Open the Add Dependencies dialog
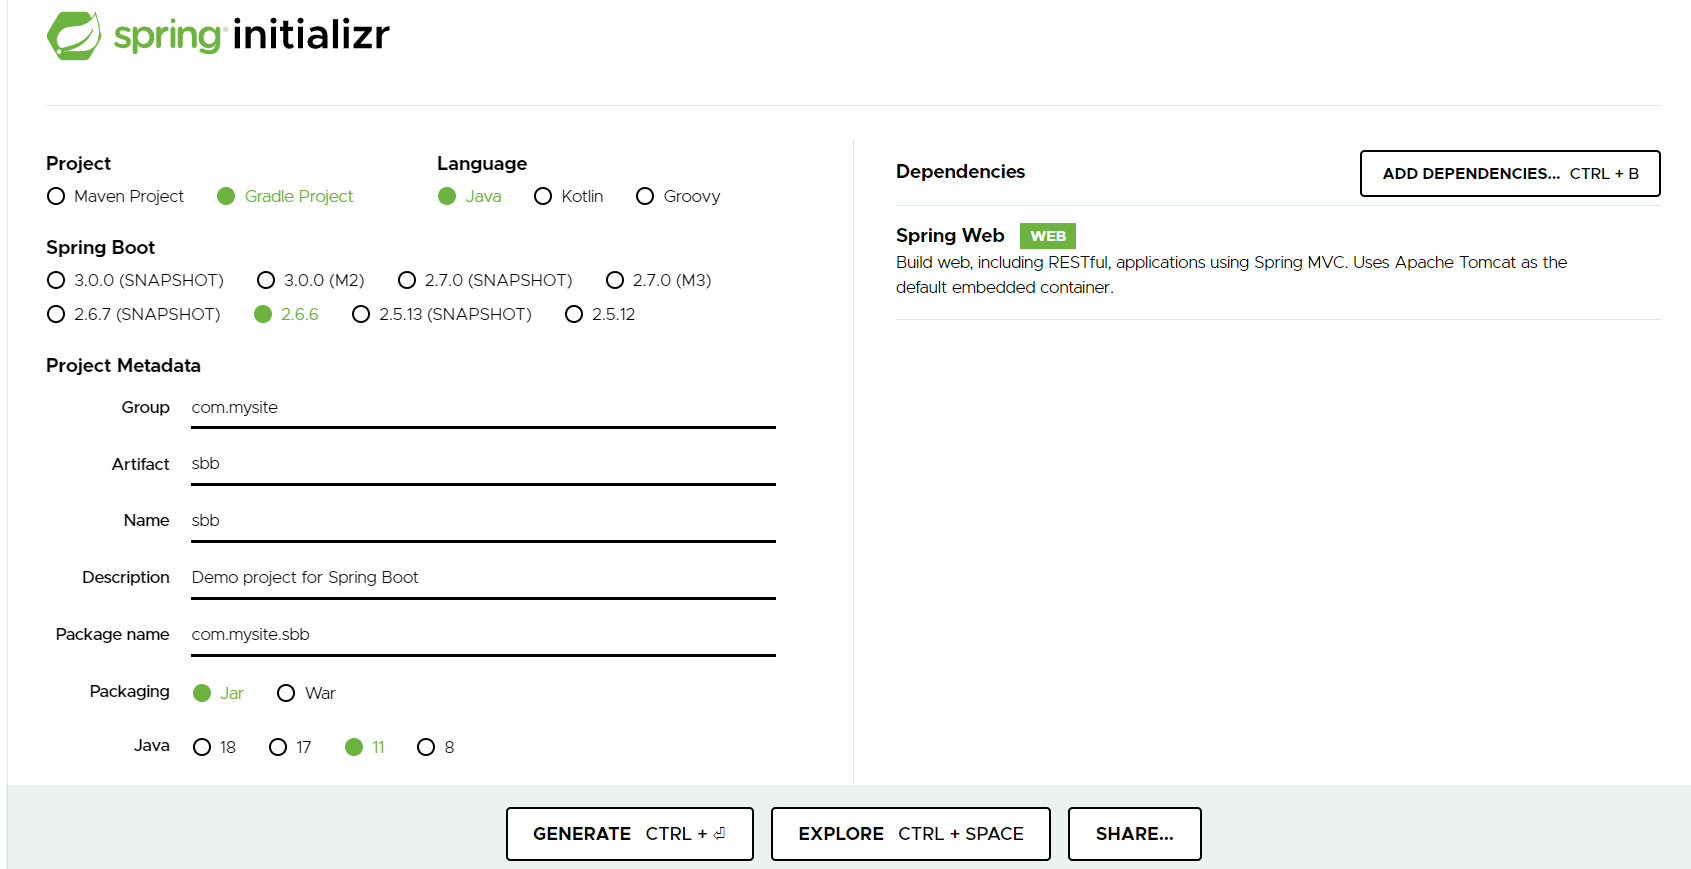 click(1510, 174)
